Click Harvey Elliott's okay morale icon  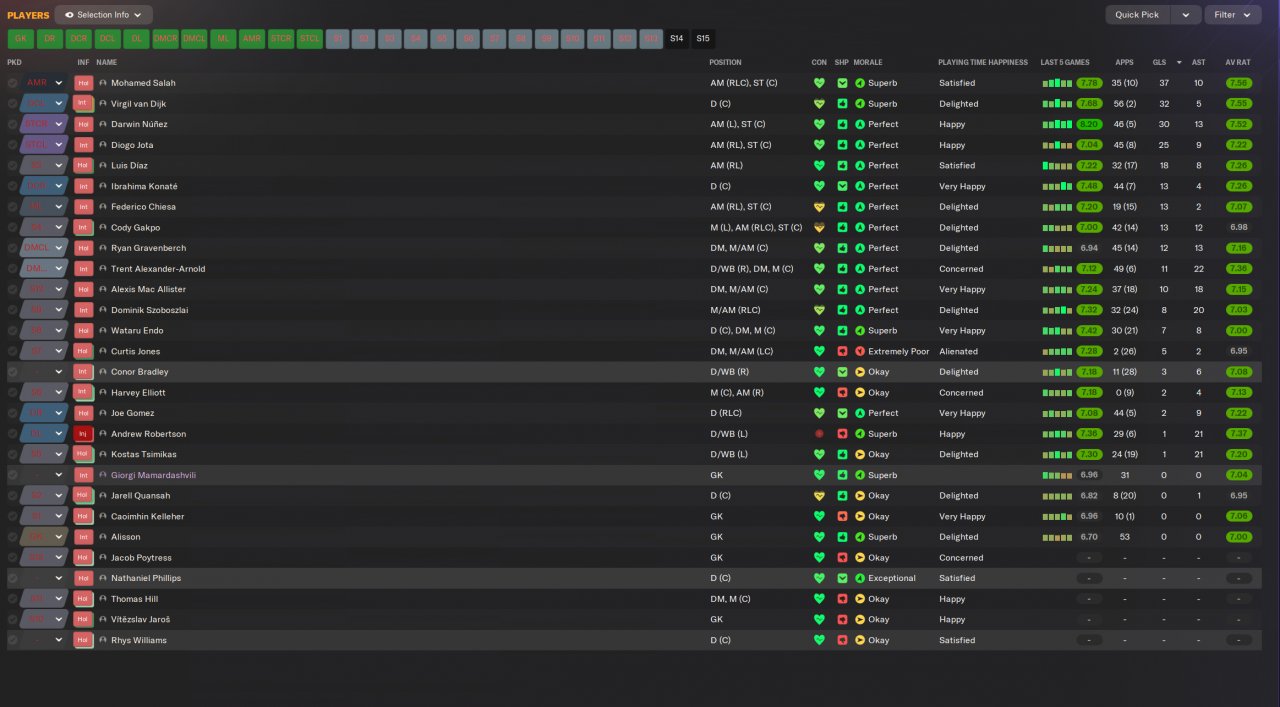pyautogui.click(x=859, y=393)
